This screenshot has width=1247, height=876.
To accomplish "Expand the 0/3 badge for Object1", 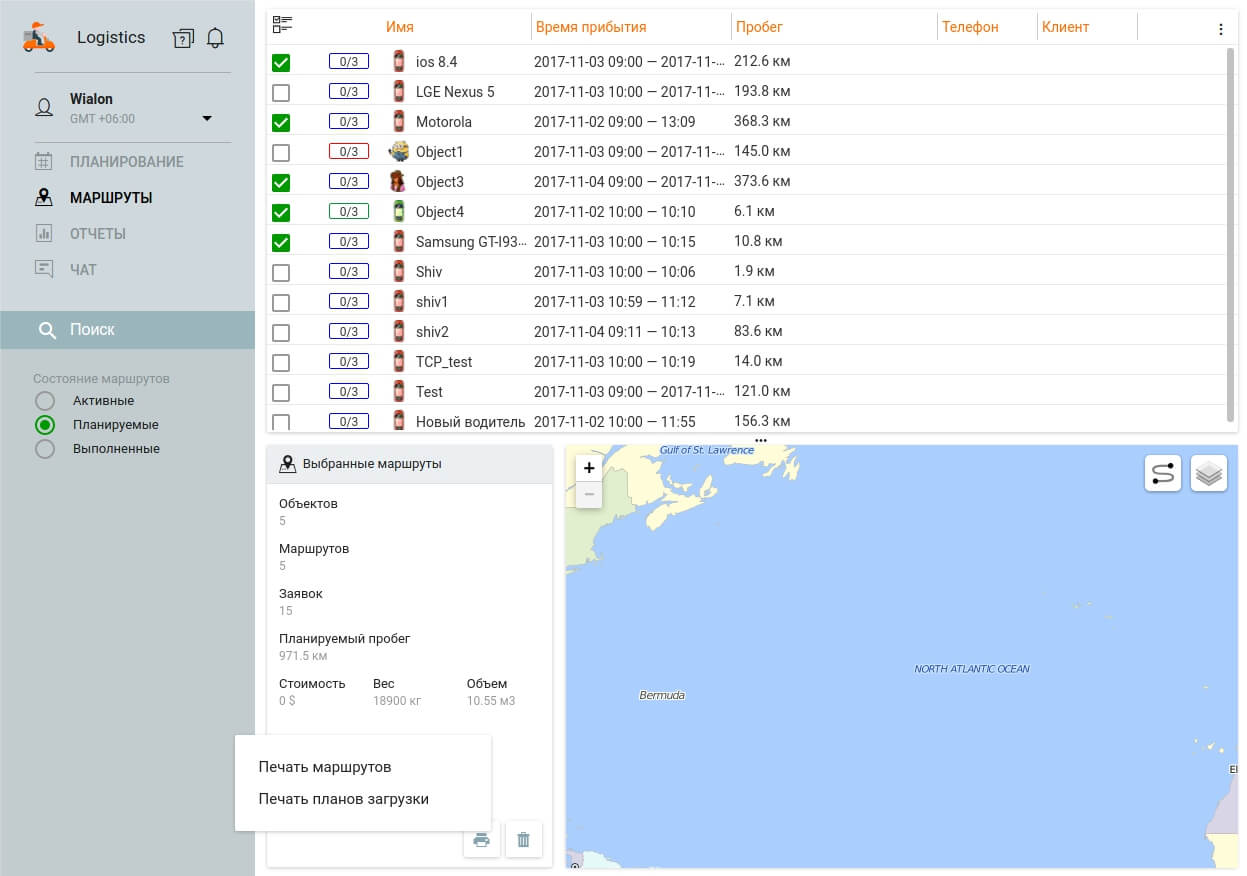I will coord(348,152).
